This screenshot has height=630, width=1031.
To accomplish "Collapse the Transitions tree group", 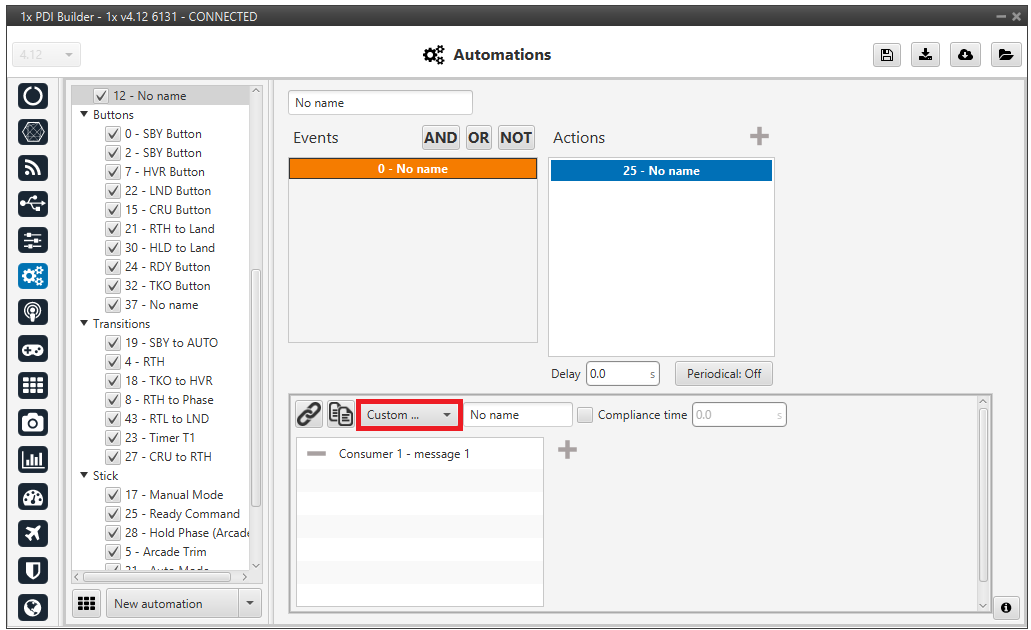I will coord(84,324).
